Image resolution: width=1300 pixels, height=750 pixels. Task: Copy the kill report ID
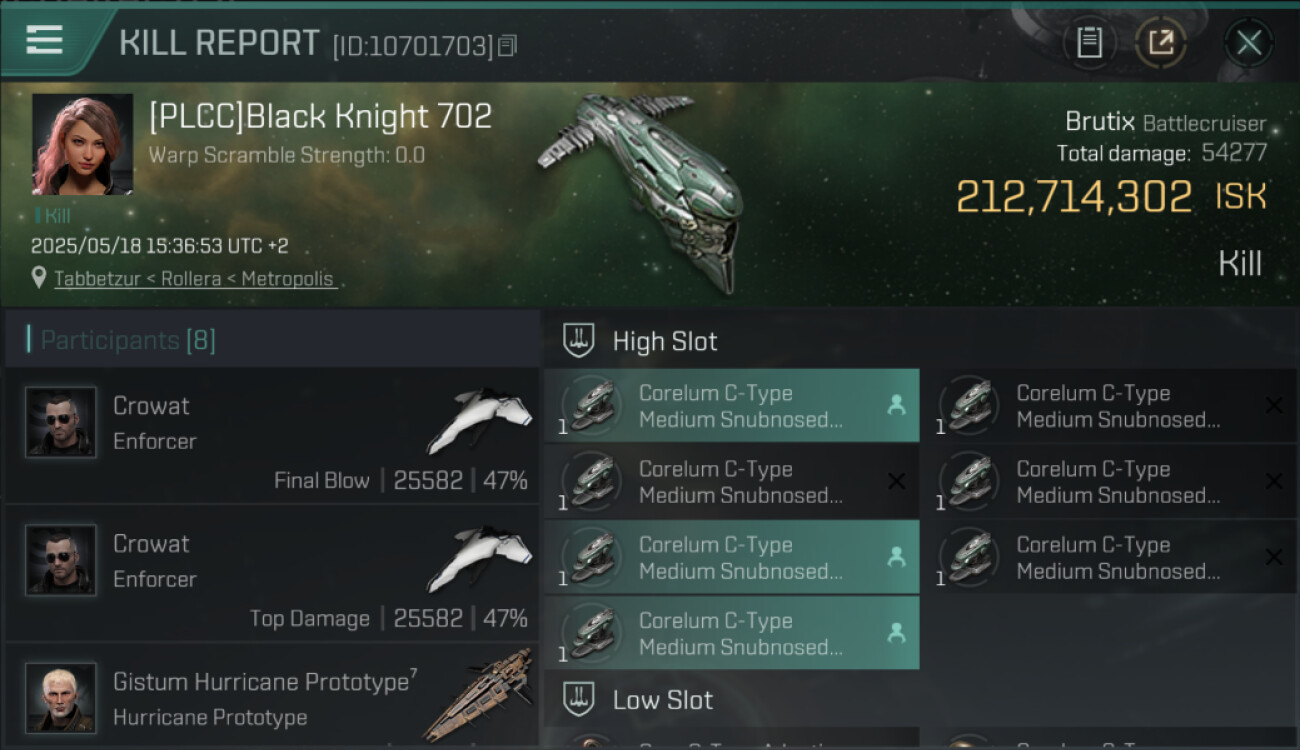click(x=508, y=46)
